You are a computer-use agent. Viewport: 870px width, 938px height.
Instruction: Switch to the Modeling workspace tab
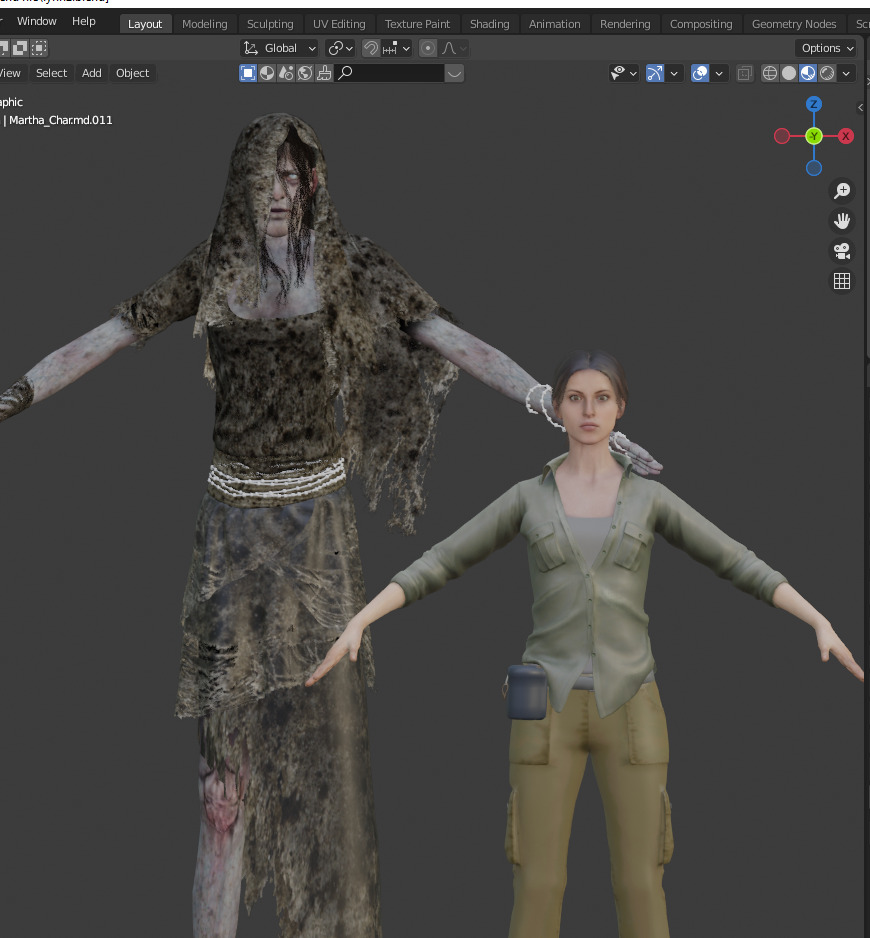(205, 24)
